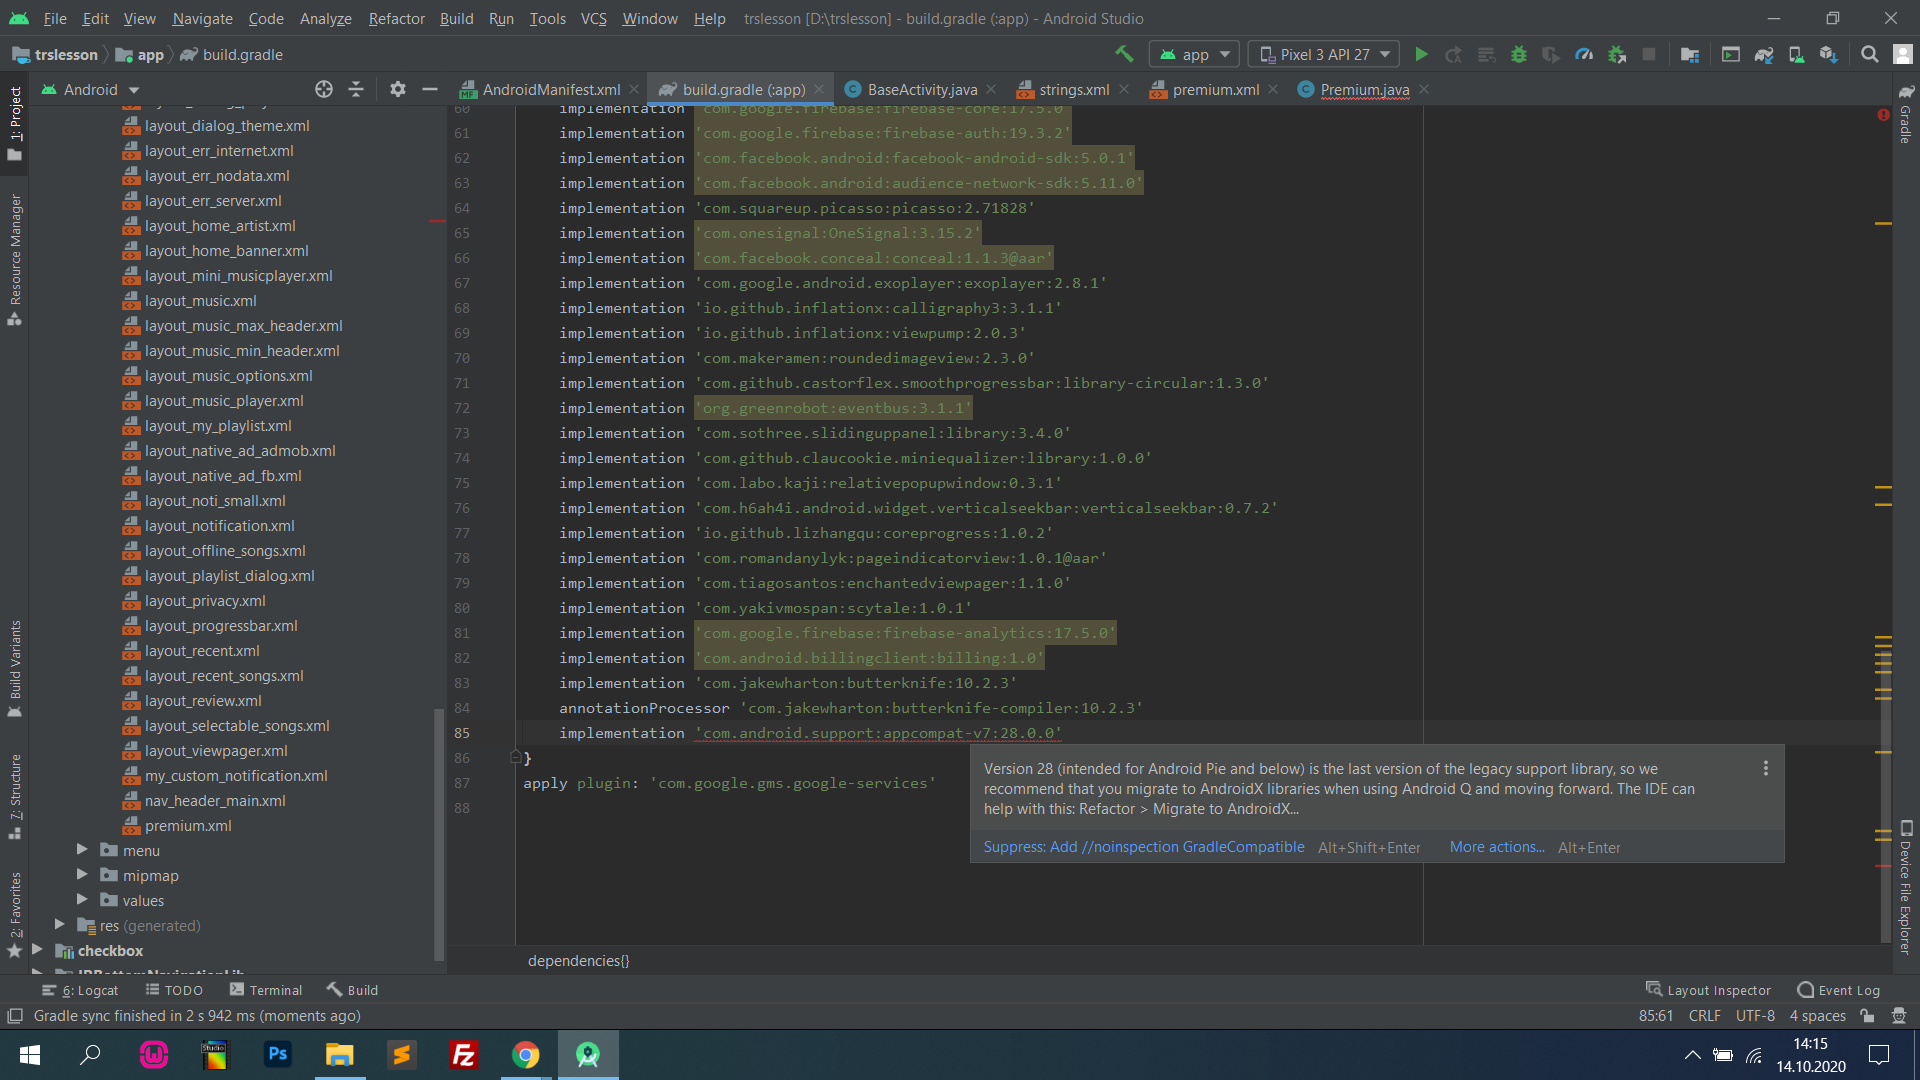Click Collapse All icon in project panel
Screen dimensions: 1920x1080
point(356,89)
